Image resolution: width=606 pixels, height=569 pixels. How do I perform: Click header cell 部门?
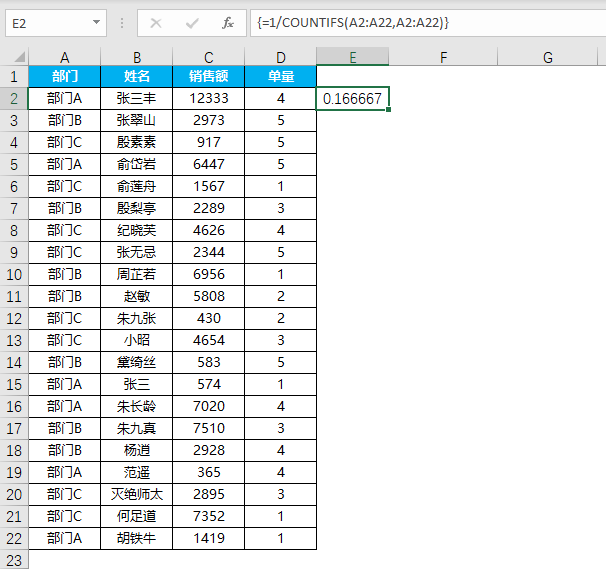[x=65, y=77]
